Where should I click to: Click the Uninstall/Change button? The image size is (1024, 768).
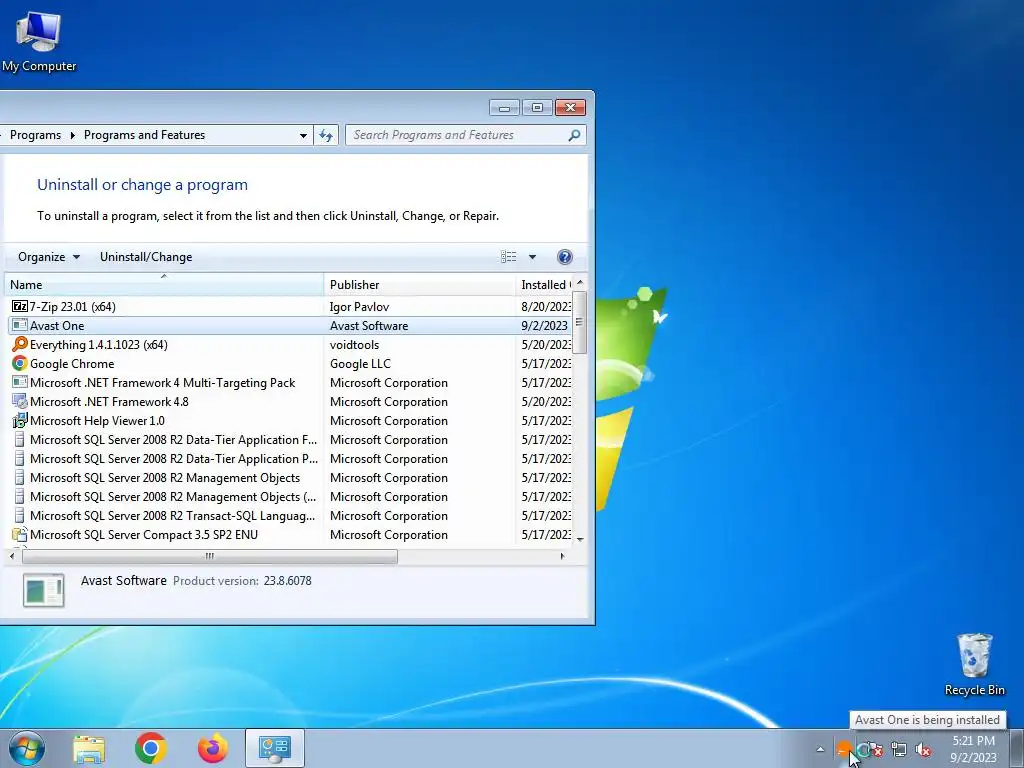[x=146, y=257]
